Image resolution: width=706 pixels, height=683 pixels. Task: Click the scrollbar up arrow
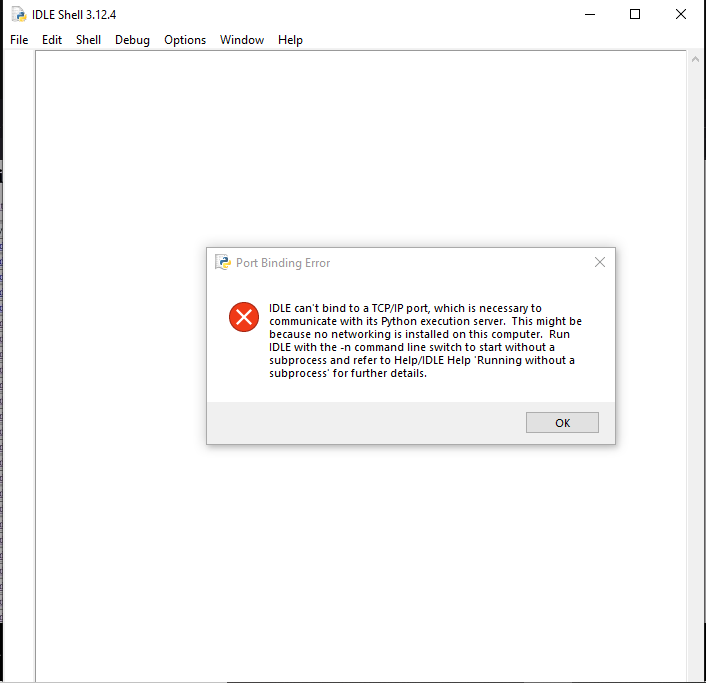pyautogui.click(x=695, y=59)
